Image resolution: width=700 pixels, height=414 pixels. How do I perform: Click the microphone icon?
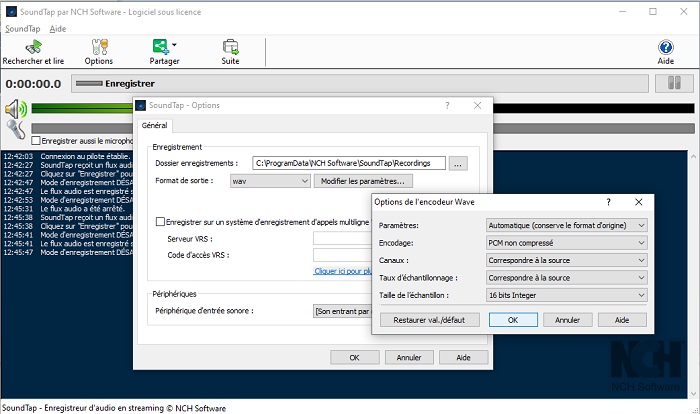pos(16,130)
